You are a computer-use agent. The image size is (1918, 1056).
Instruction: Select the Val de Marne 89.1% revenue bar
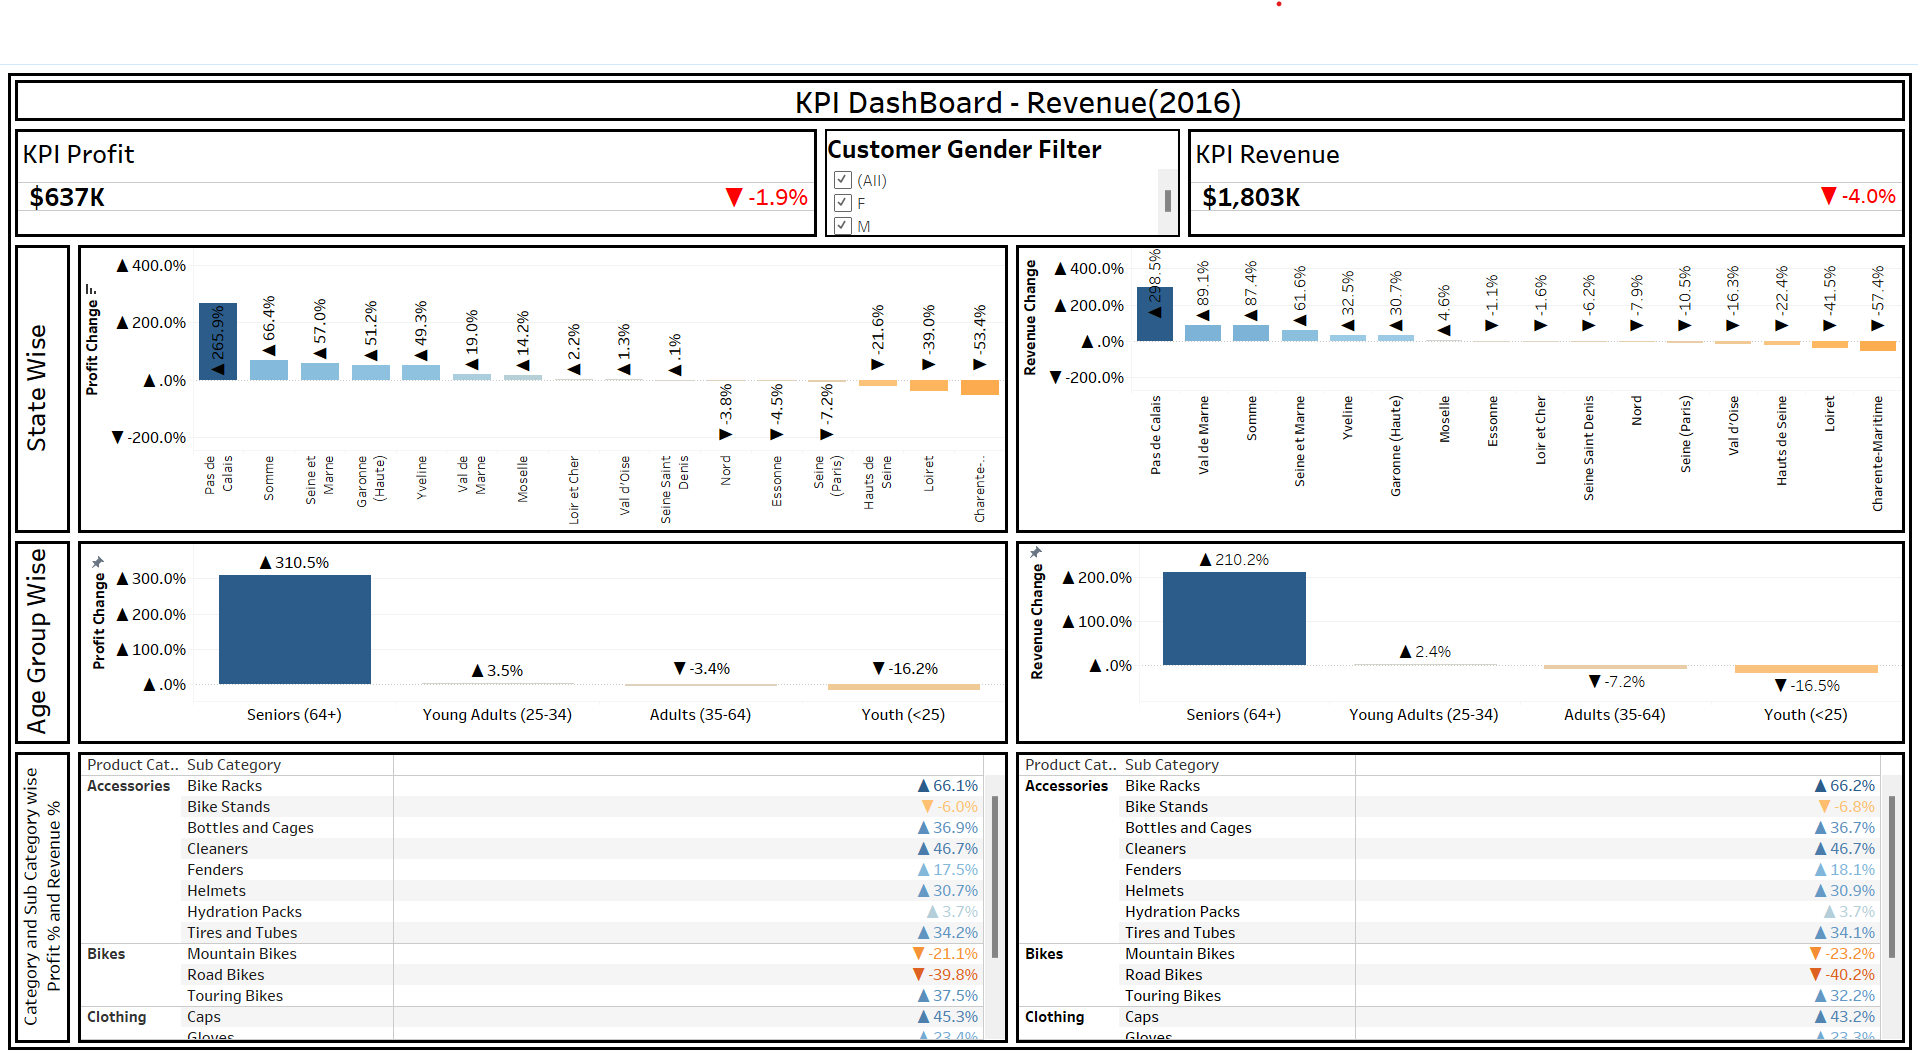[x=1203, y=333]
